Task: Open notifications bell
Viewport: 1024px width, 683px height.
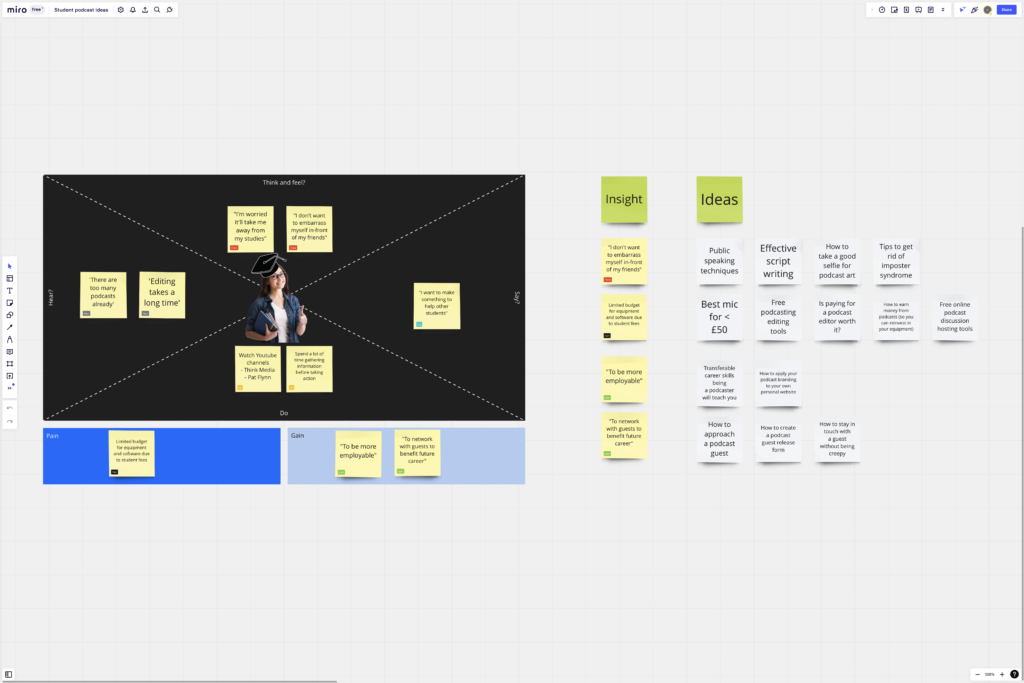Action: point(133,10)
